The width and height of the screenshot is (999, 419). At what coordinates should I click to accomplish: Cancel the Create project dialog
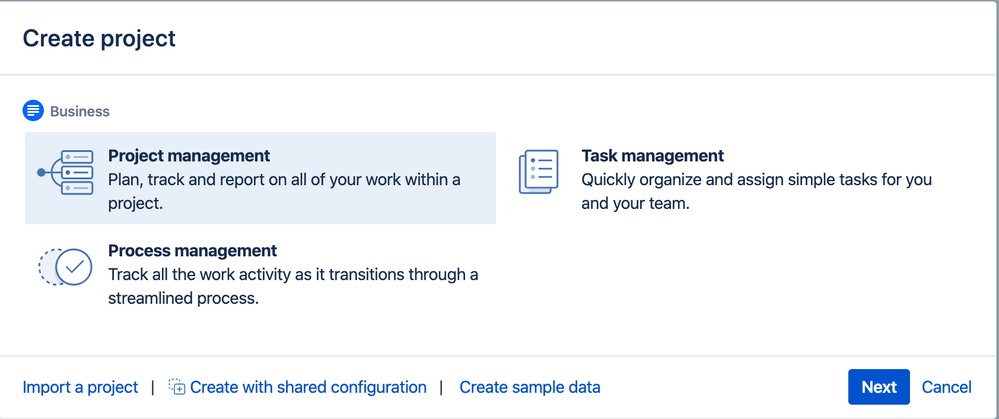pos(947,387)
